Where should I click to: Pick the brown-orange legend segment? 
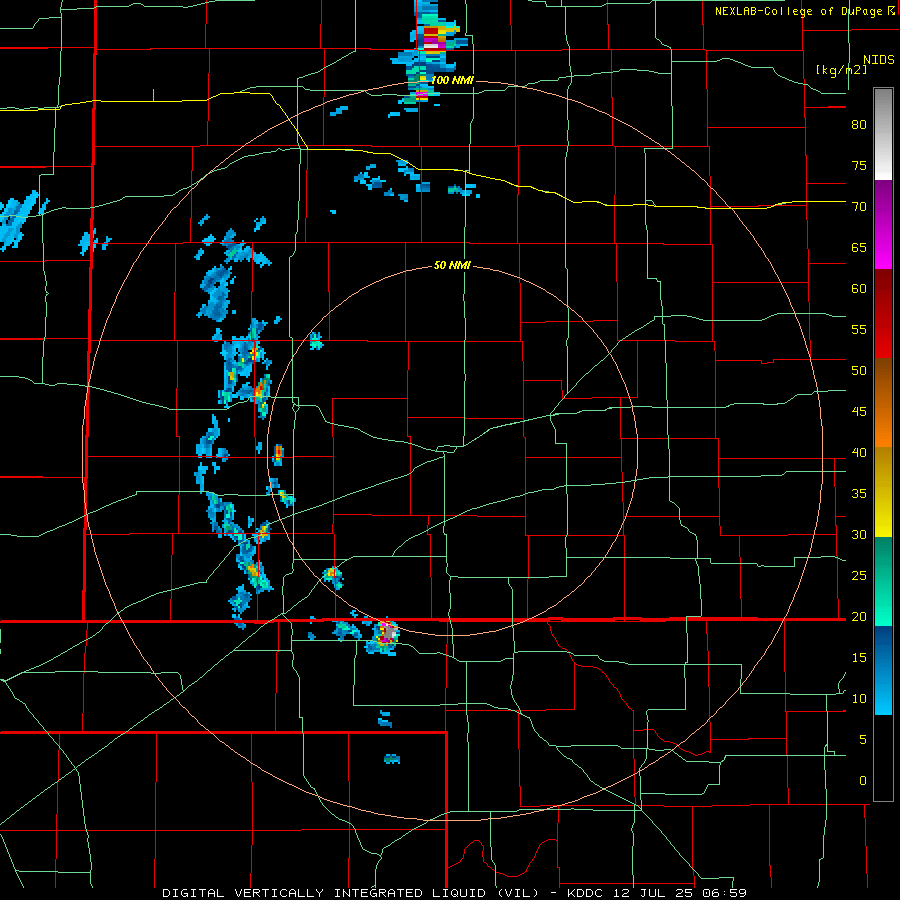(883, 403)
